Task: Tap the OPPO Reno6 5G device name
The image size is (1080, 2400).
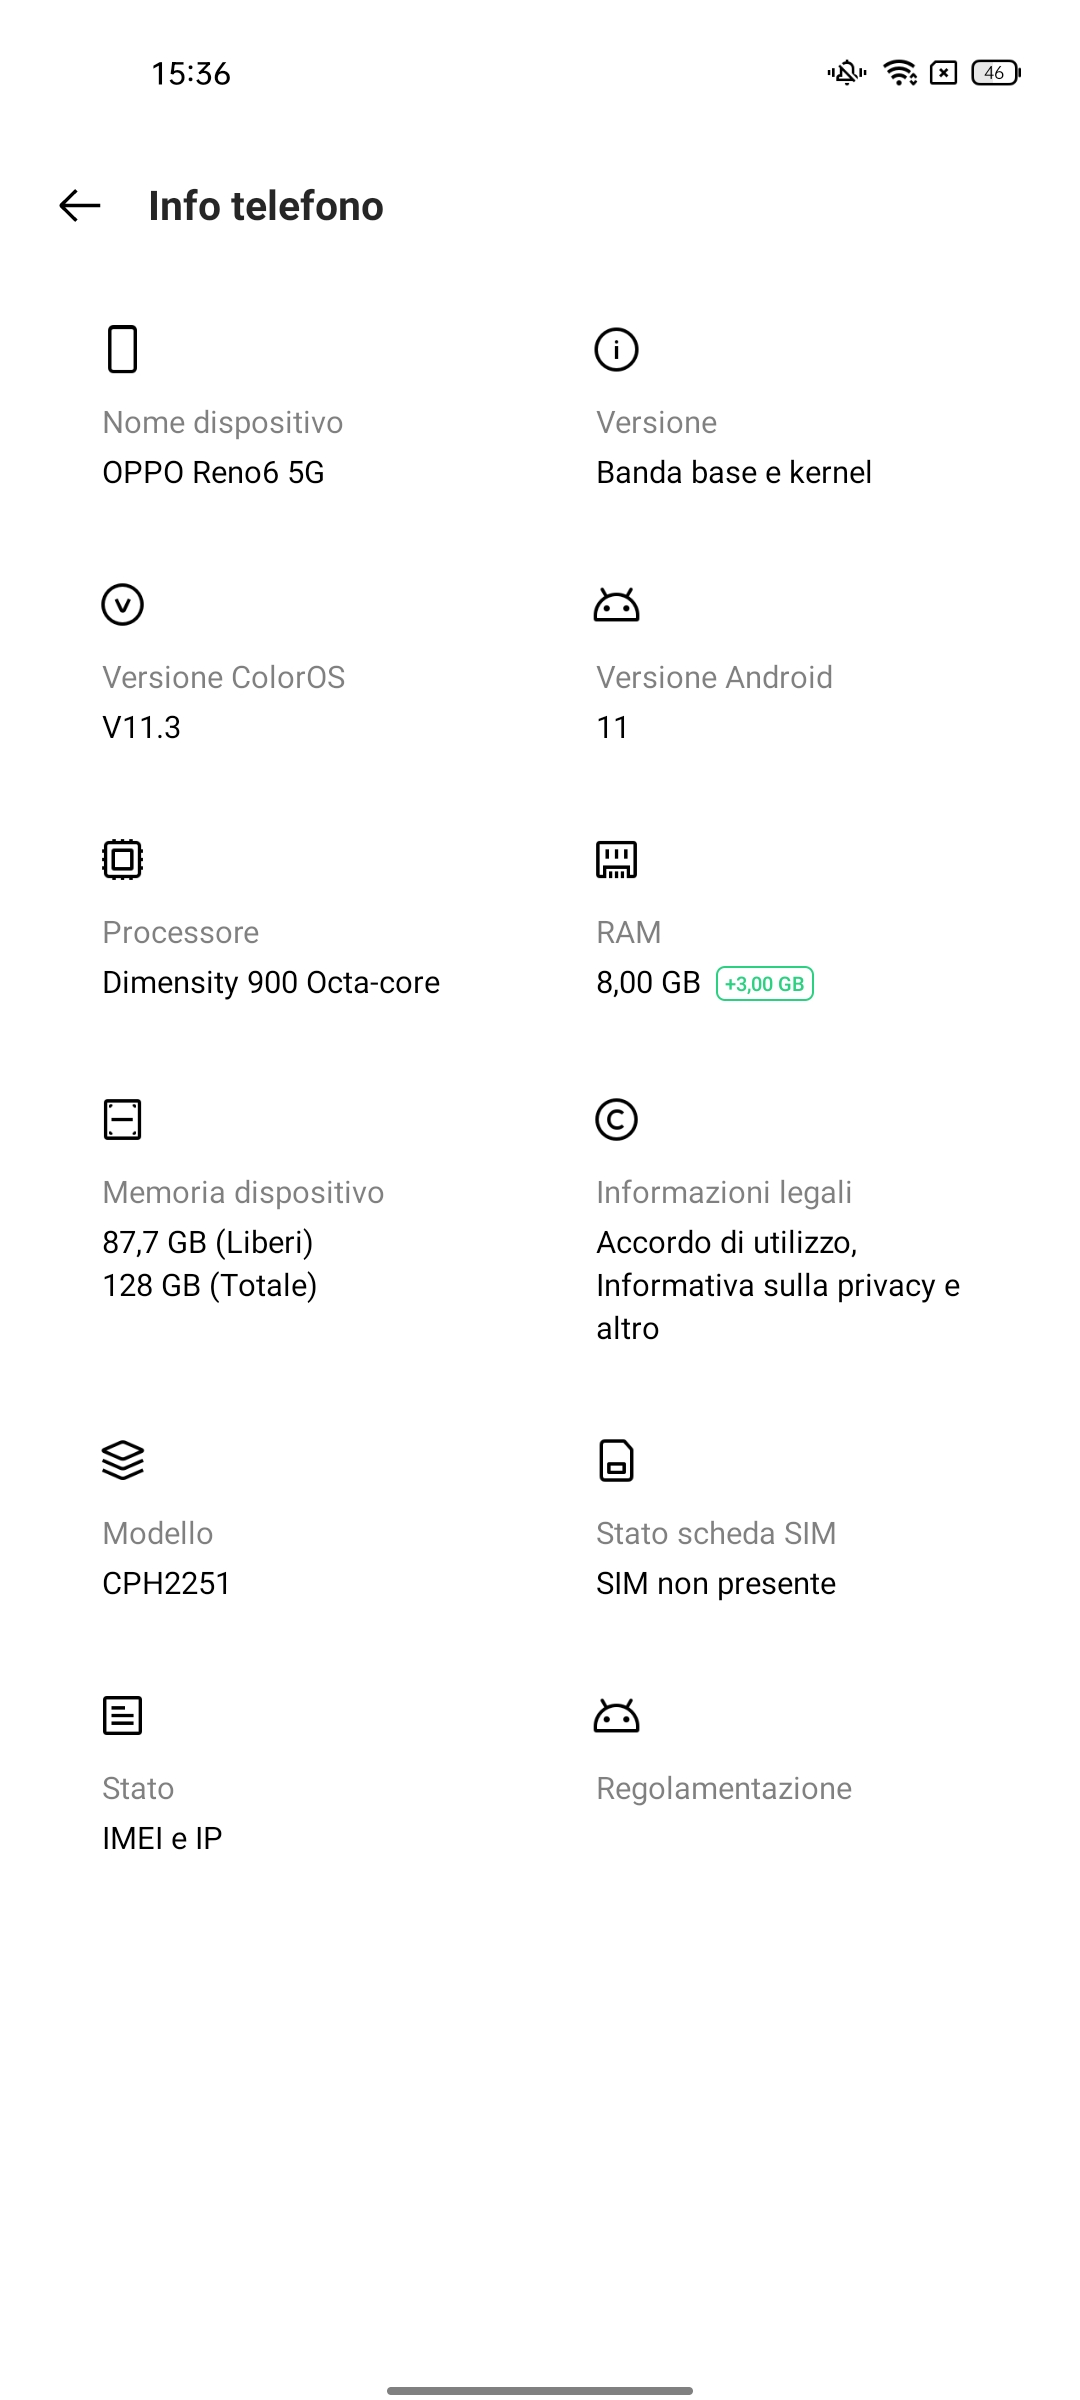Action: click(x=213, y=472)
